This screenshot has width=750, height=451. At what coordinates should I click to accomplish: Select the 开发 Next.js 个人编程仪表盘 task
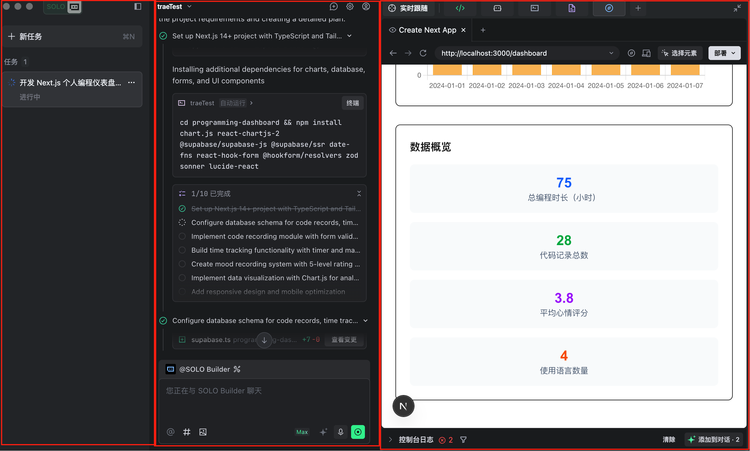(x=72, y=89)
